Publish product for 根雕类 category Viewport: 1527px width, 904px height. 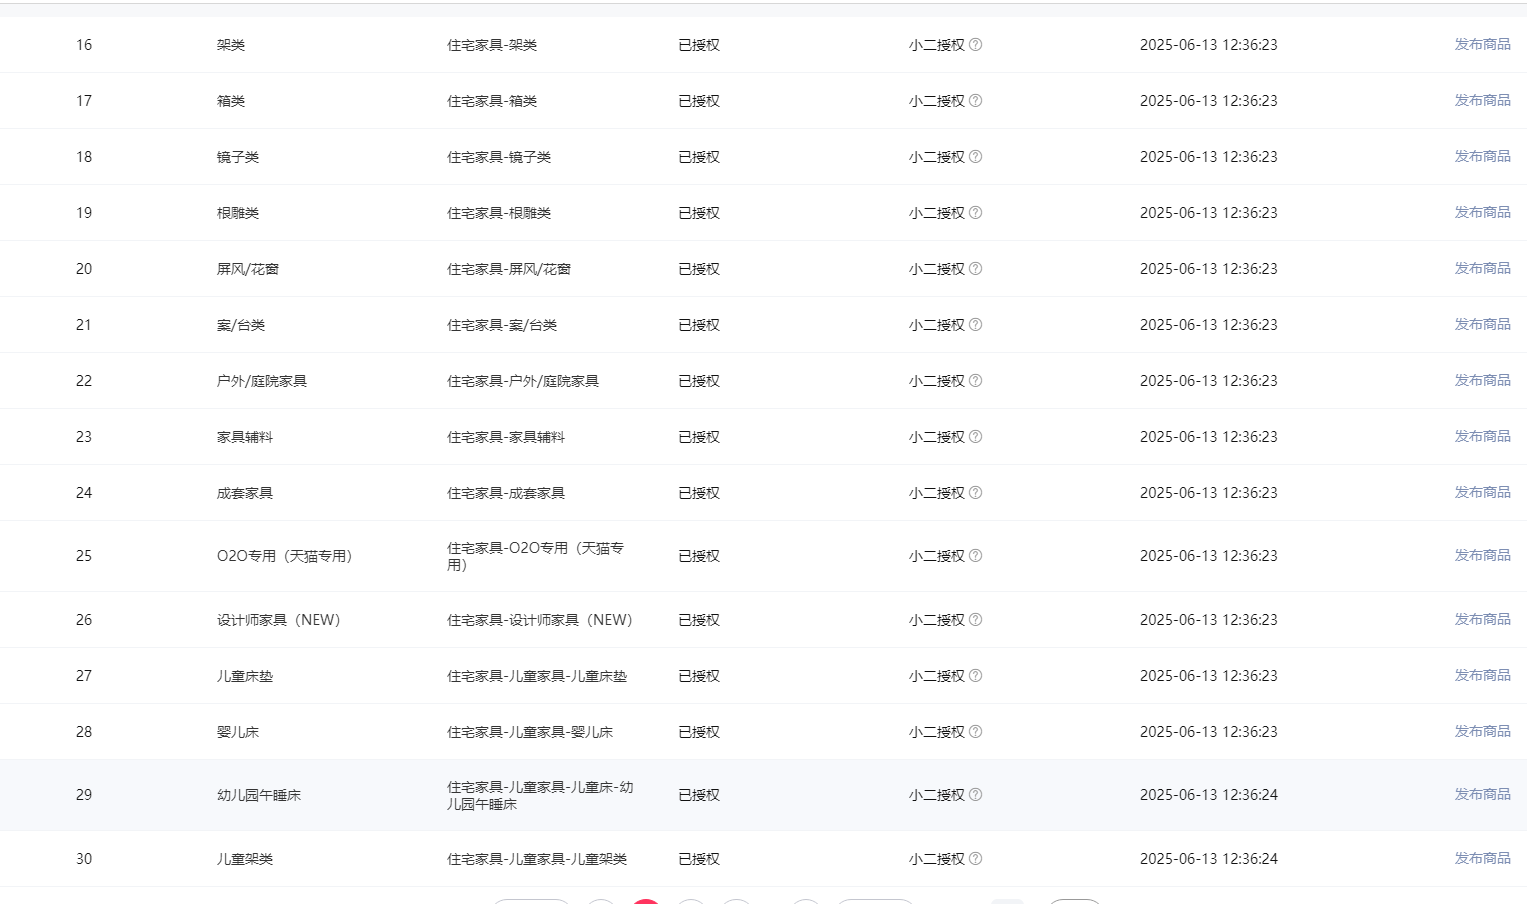point(1482,213)
